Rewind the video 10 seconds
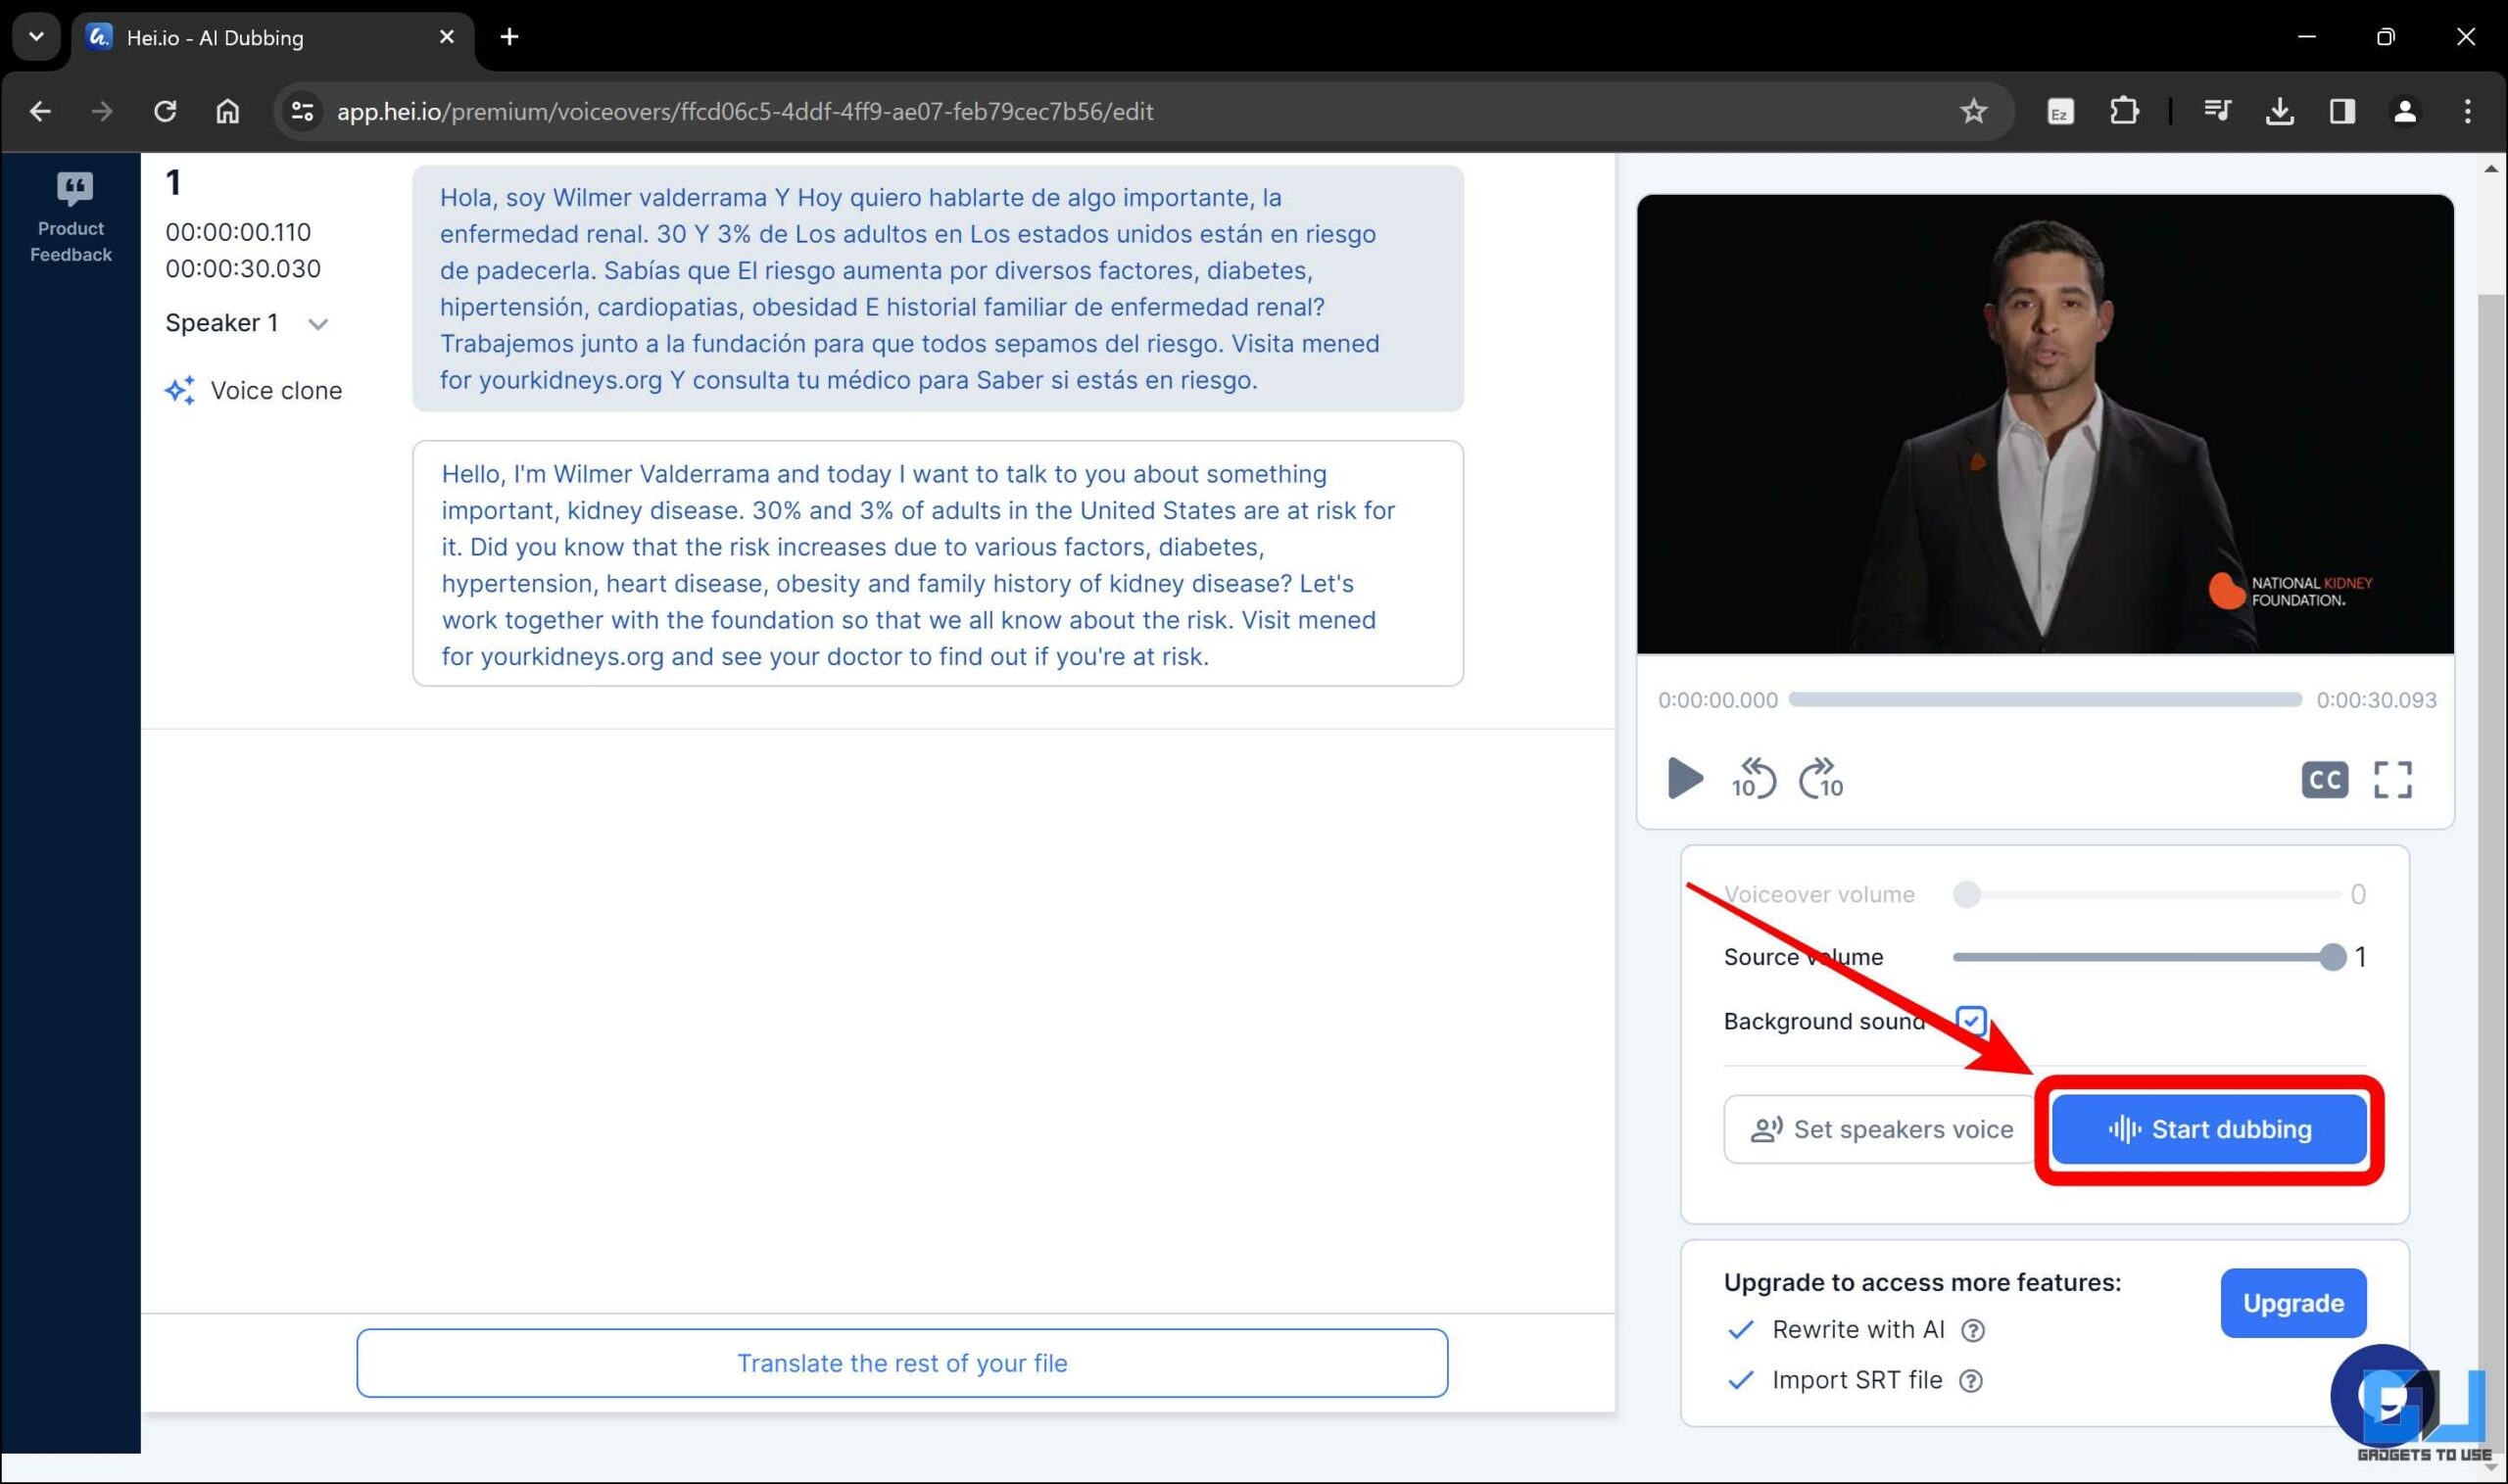The height and width of the screenshot is (1484, 2508). (x=1753, y=778)
